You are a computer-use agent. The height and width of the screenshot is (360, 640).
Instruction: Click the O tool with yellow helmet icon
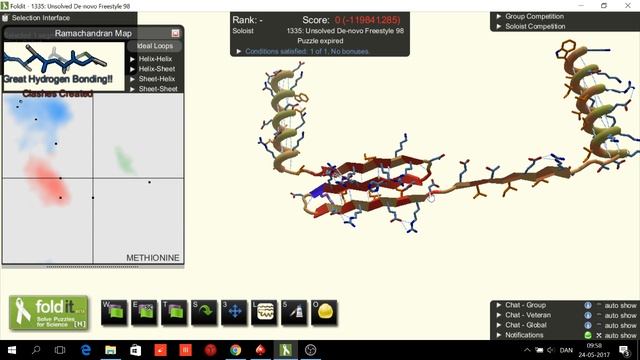click(324, 313)
